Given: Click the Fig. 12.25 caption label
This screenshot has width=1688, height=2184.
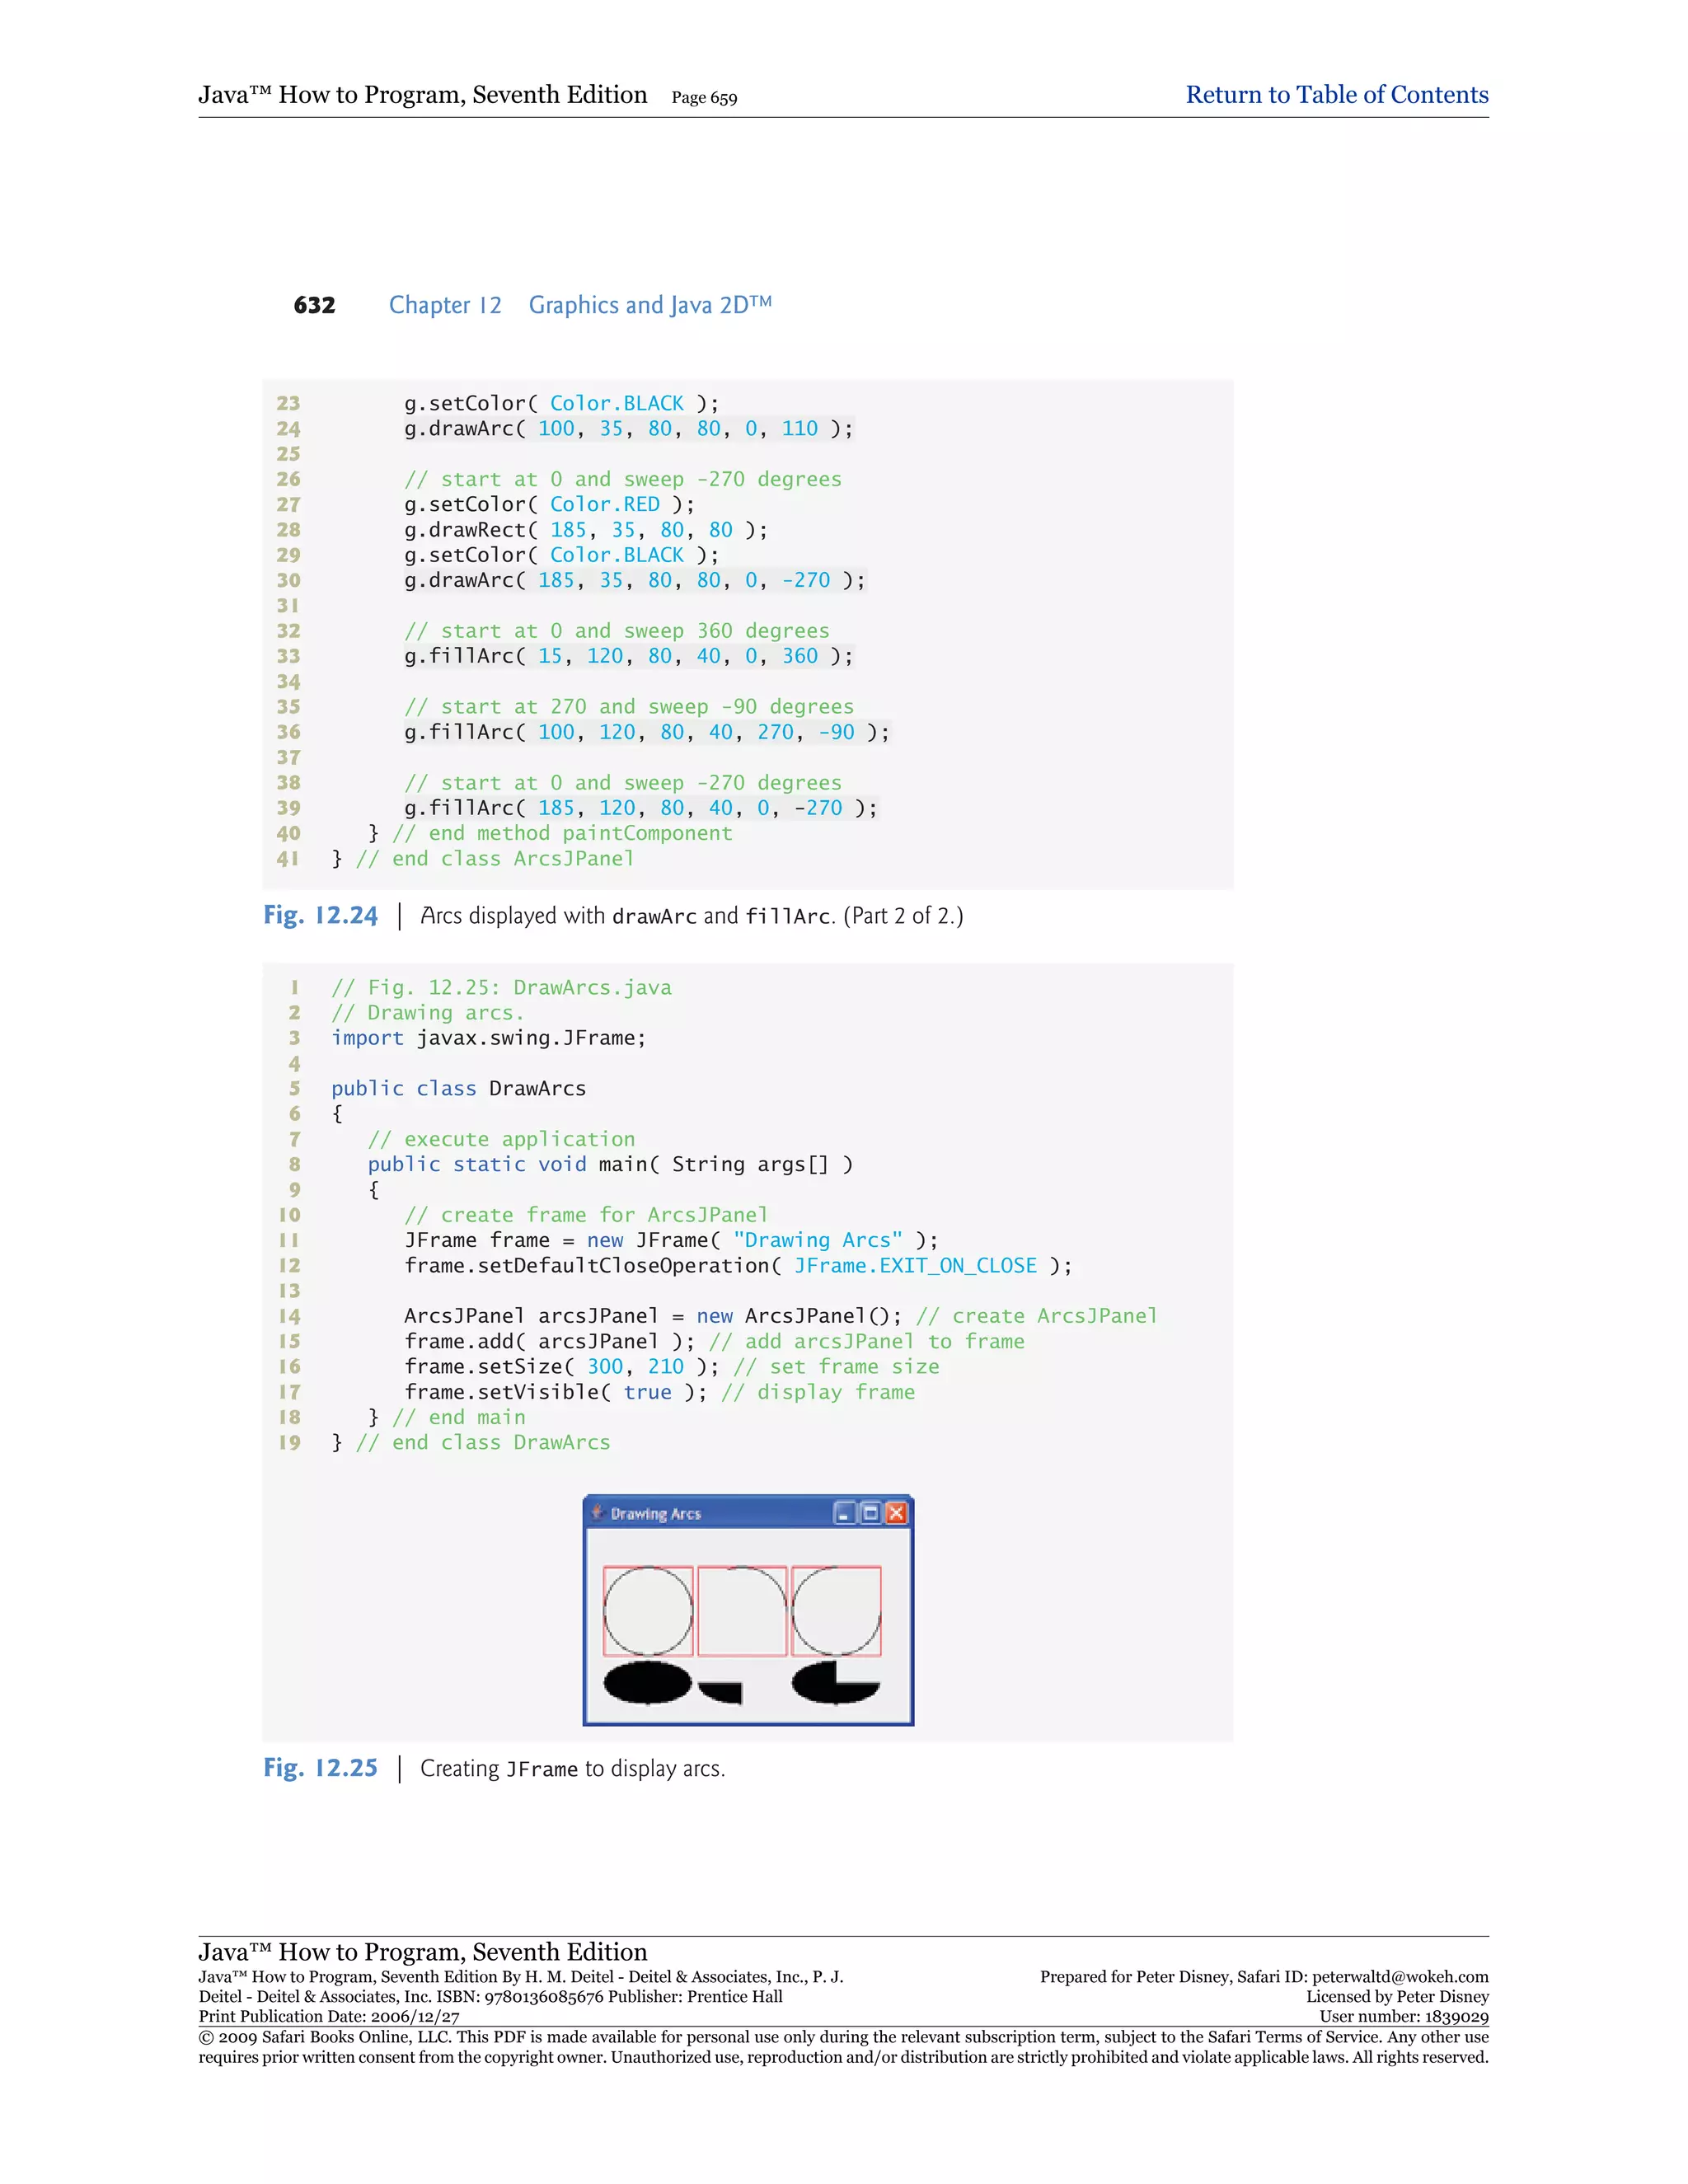Looking at the screenshot, I should [320, 1768].
